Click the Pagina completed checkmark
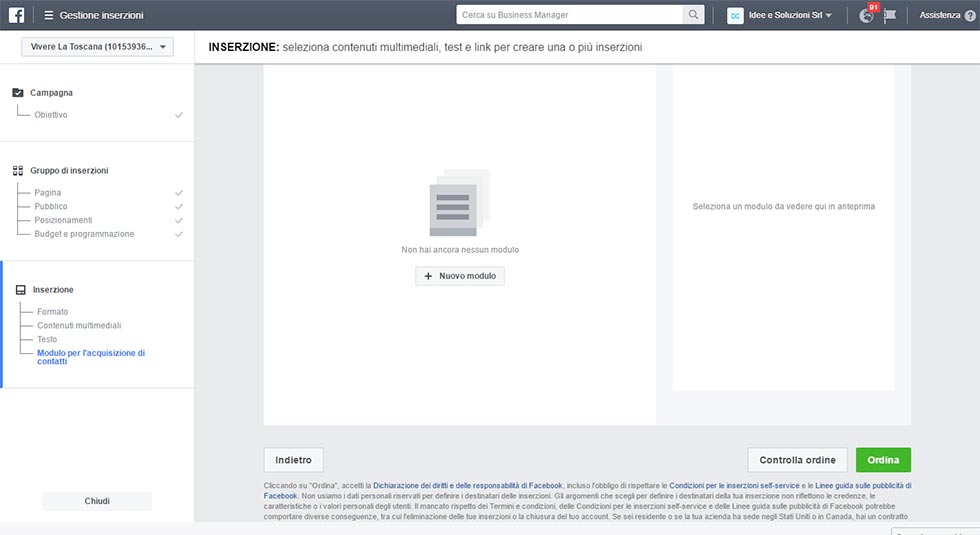The image size is (980, 535). click(x=179, y=193)
